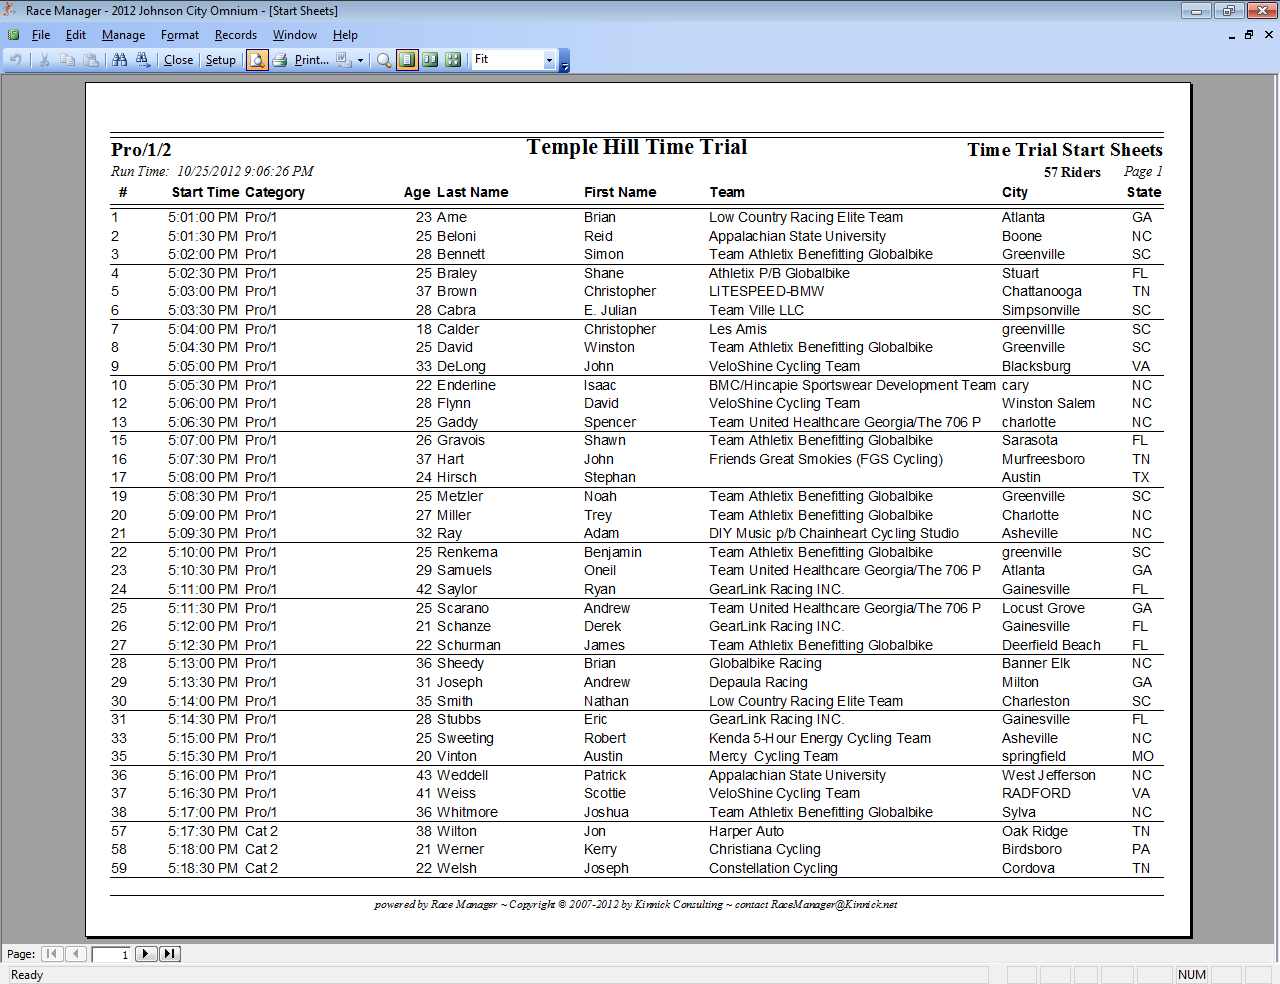The height and width of the screenshot is (984, 1280).
Task: Select the One Page view icon
Action: pos(407,60)
